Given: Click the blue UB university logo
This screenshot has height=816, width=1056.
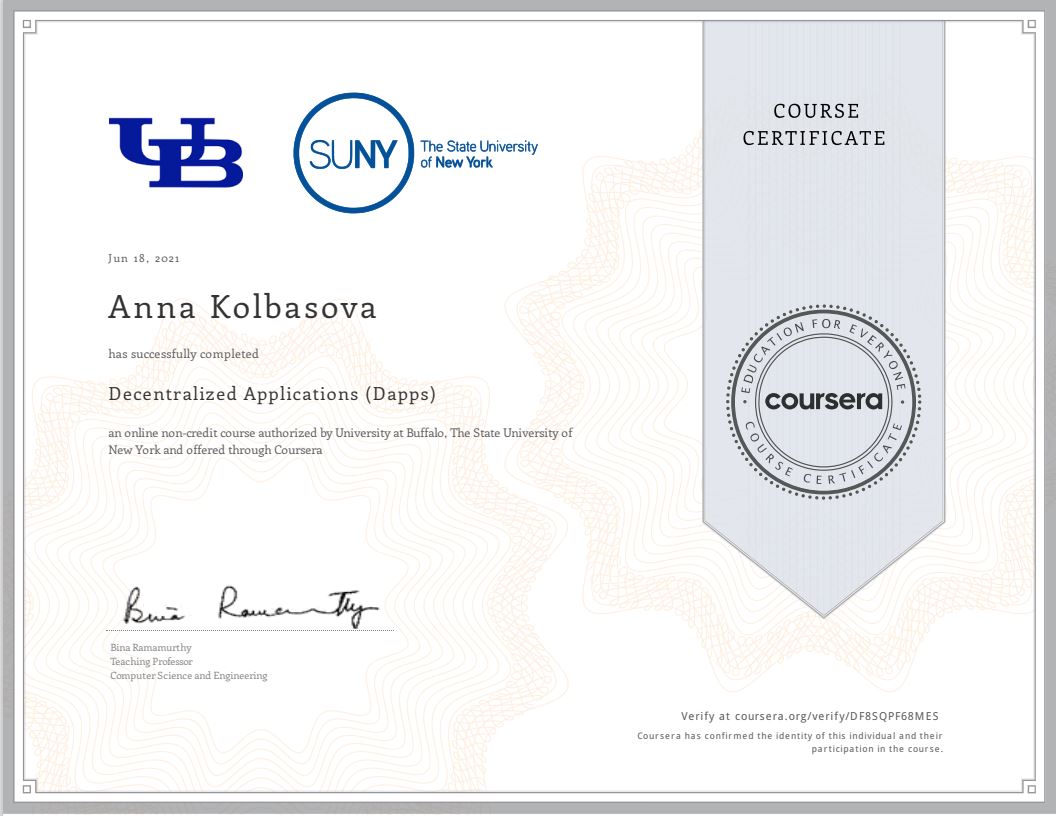Looking at the screenshot, I should (x=175, y=152).
